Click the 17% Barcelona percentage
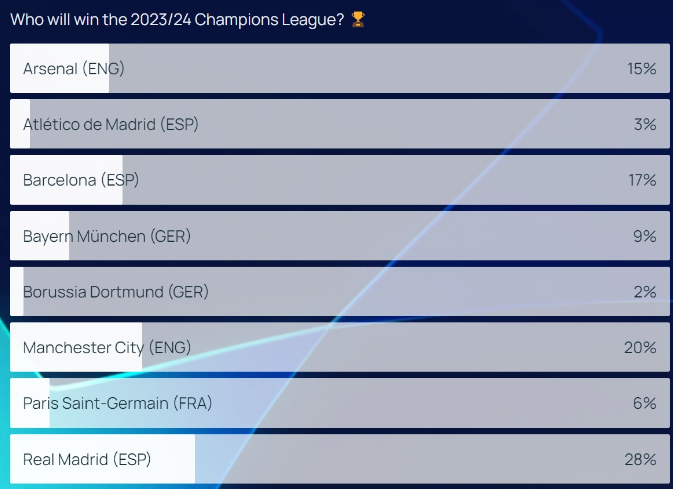Viewport: 673px width, 489px height. click(642, 180)
